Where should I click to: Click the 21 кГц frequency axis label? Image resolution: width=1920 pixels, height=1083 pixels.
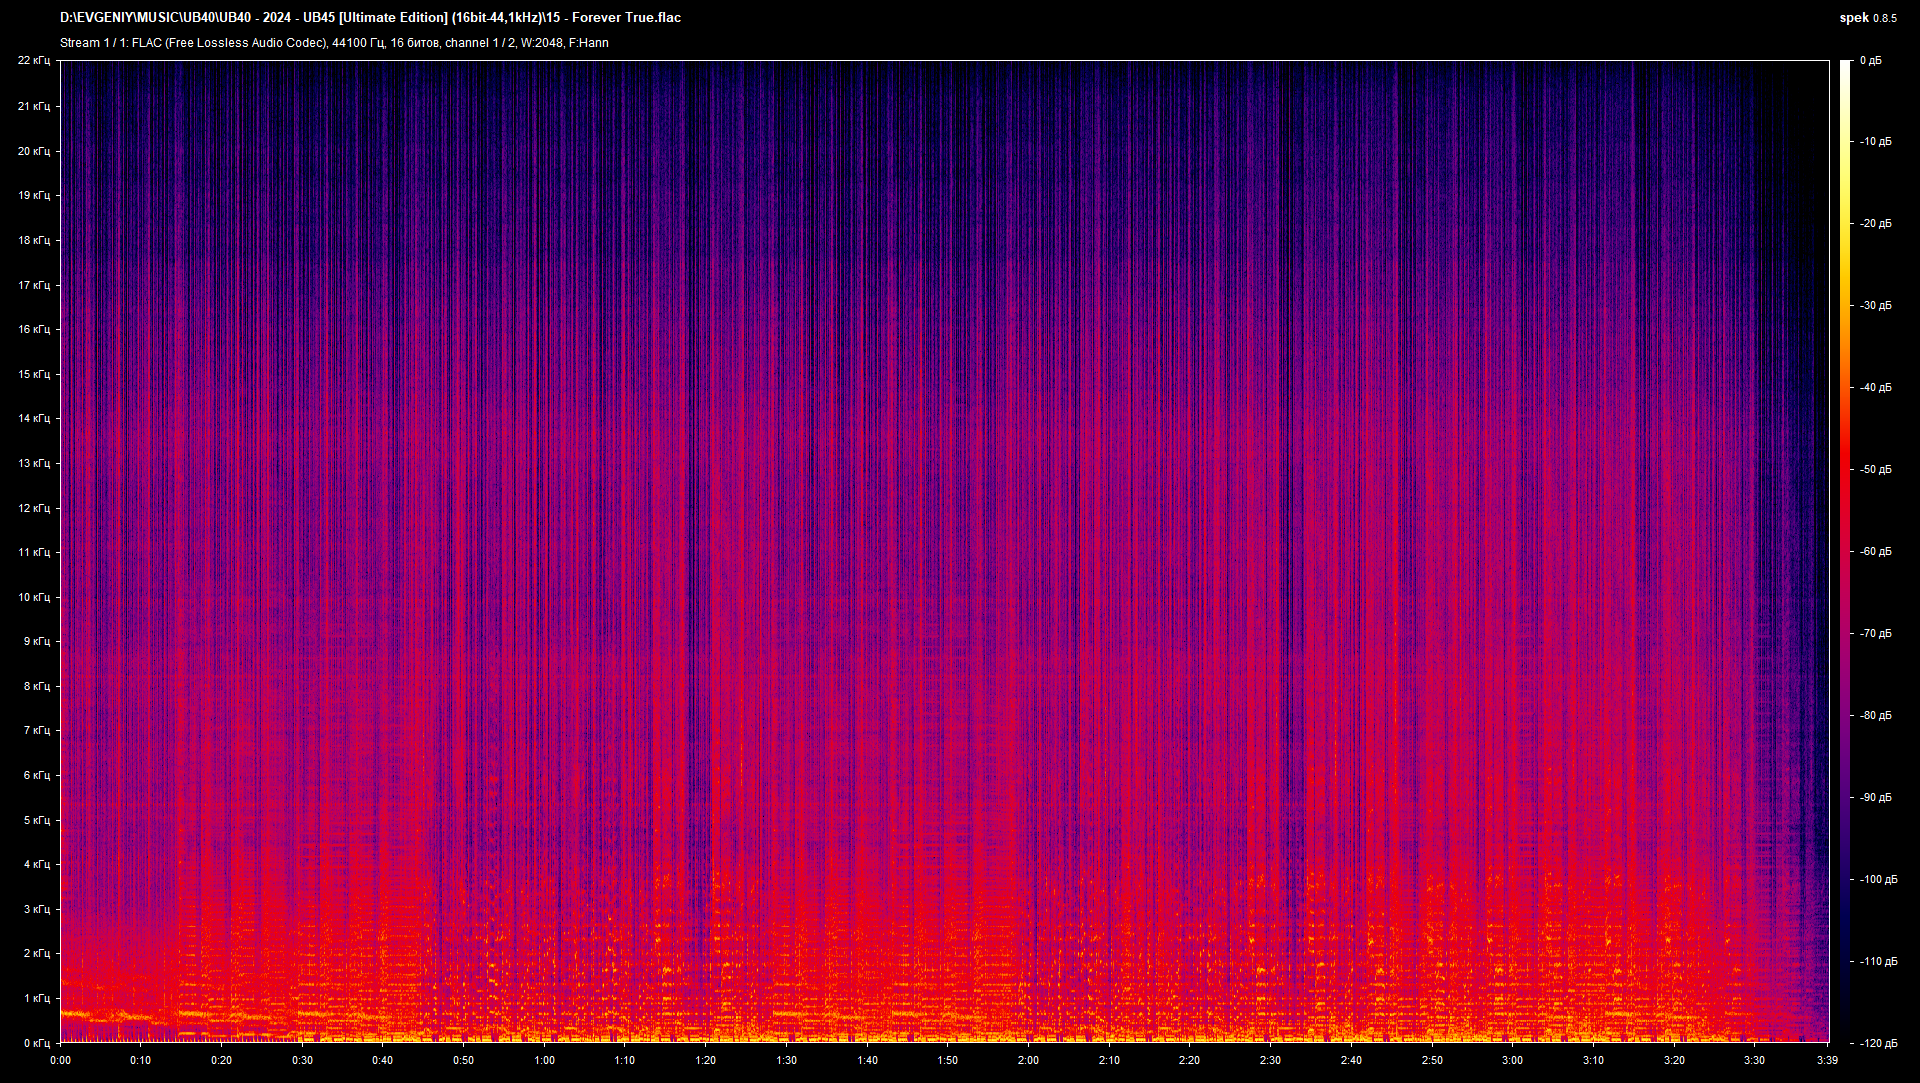click(x=33, y=106)
